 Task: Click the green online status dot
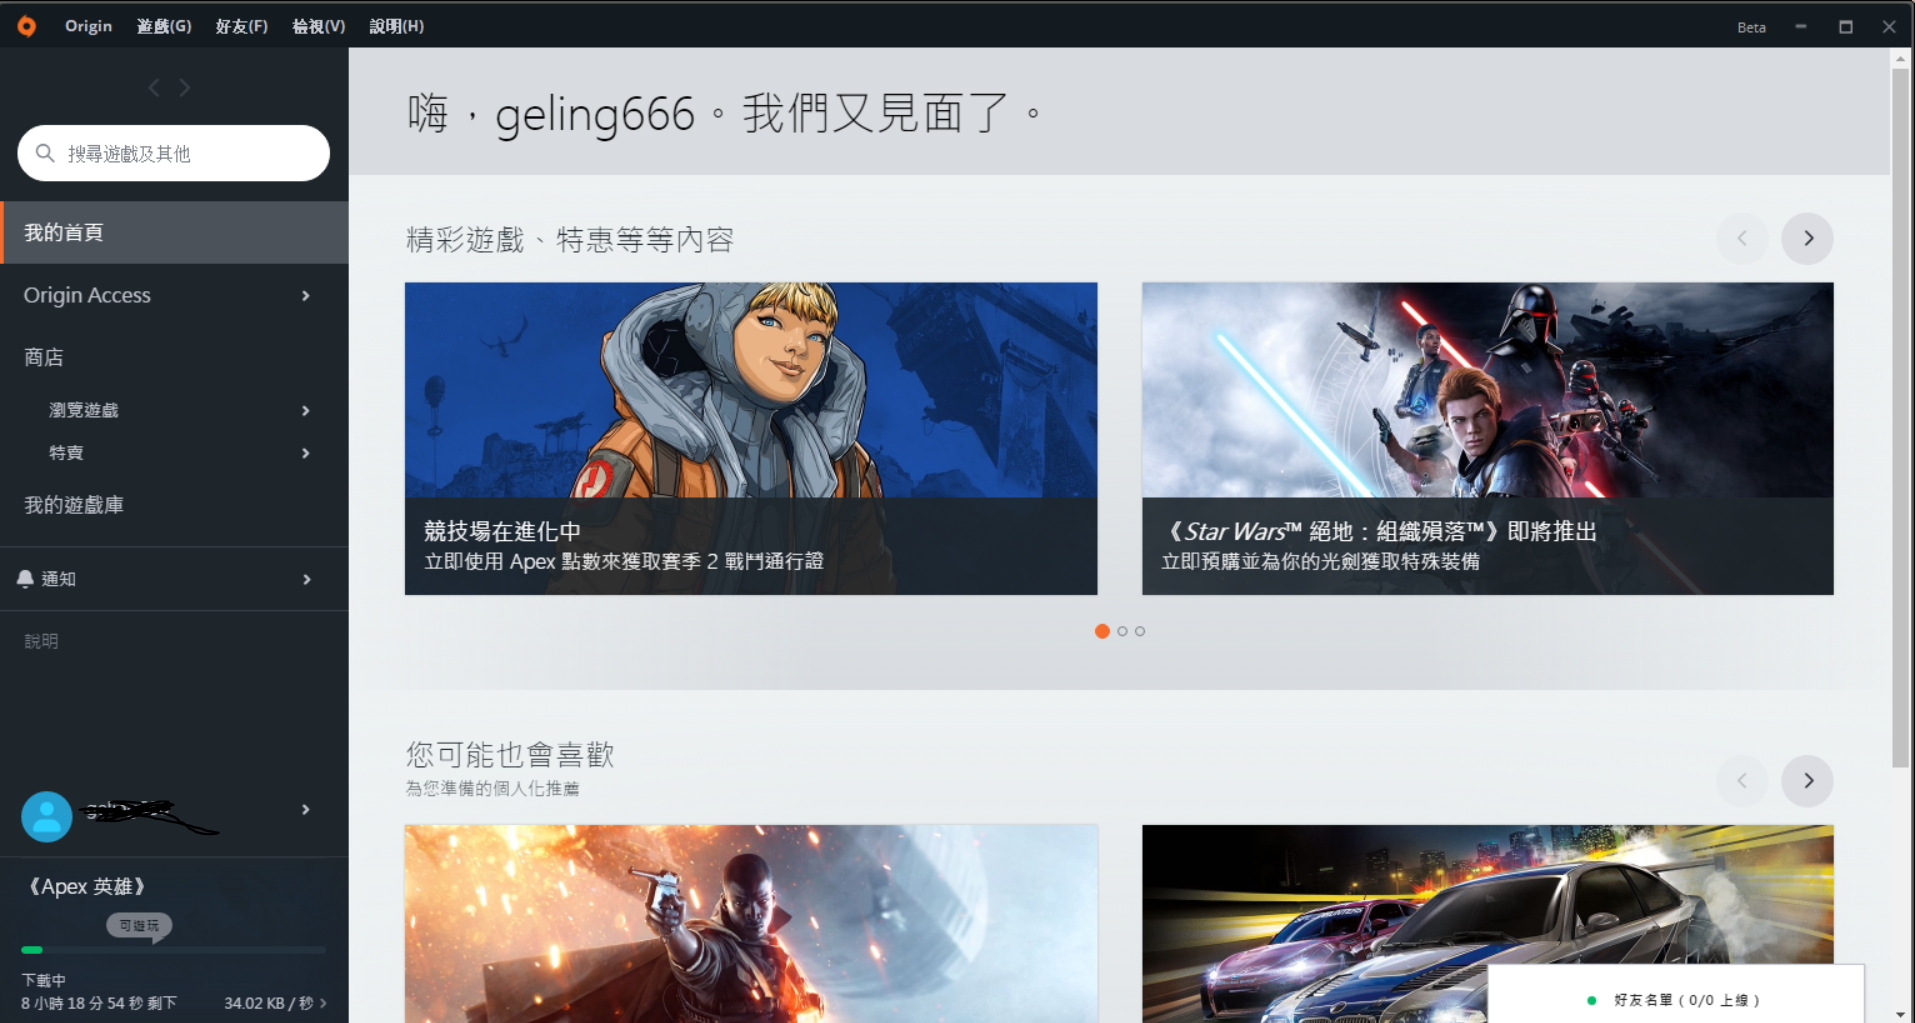(1591, 1000)
